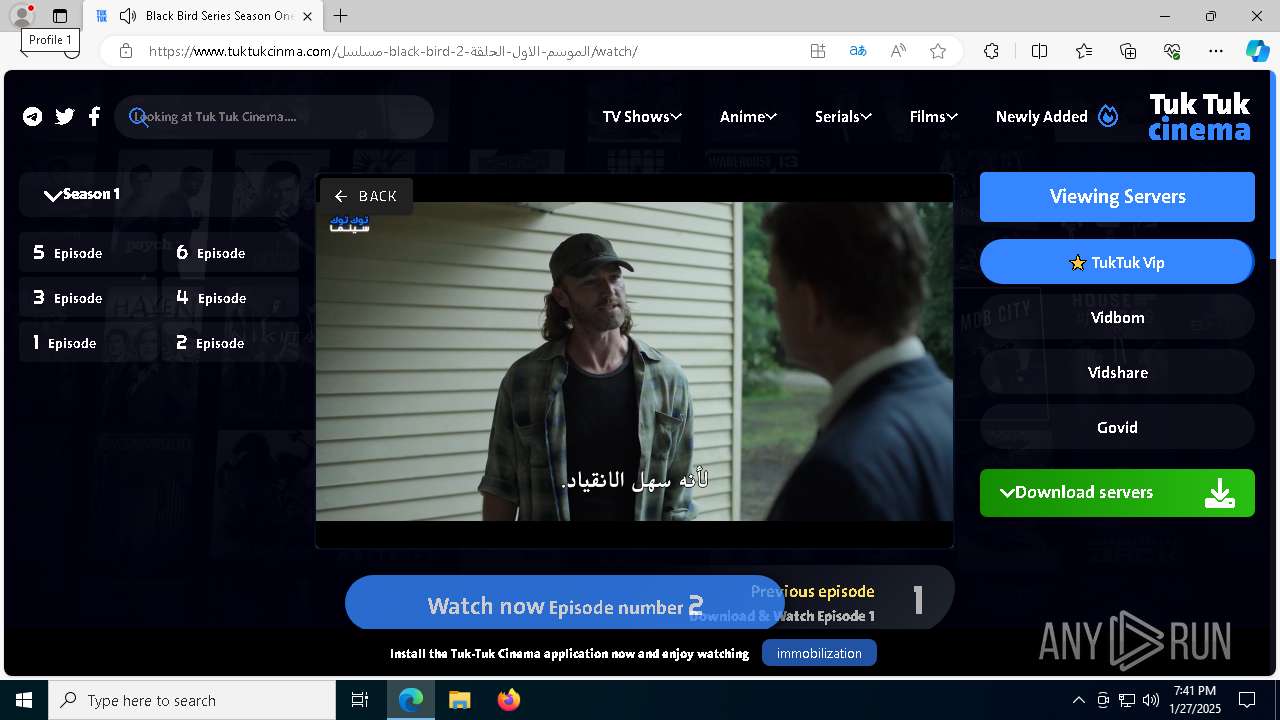
Task: Click the video player frame
Action: [x=635, y=361]
